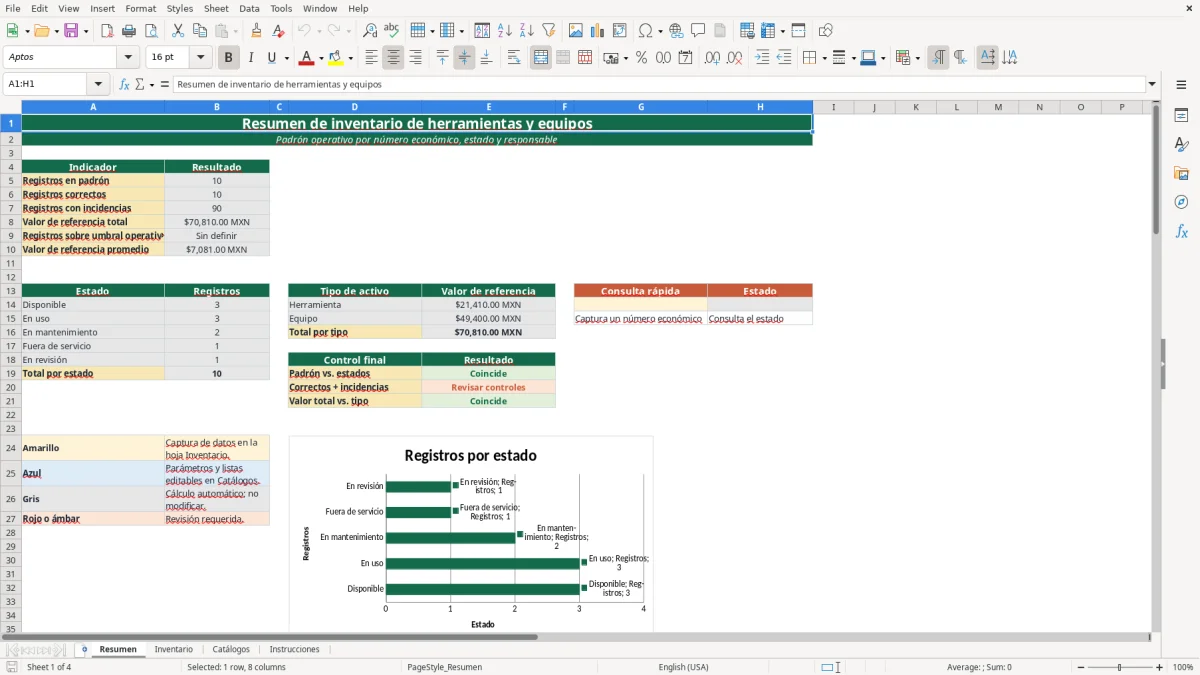Click the Copy icon

click(x=200, y=31)
